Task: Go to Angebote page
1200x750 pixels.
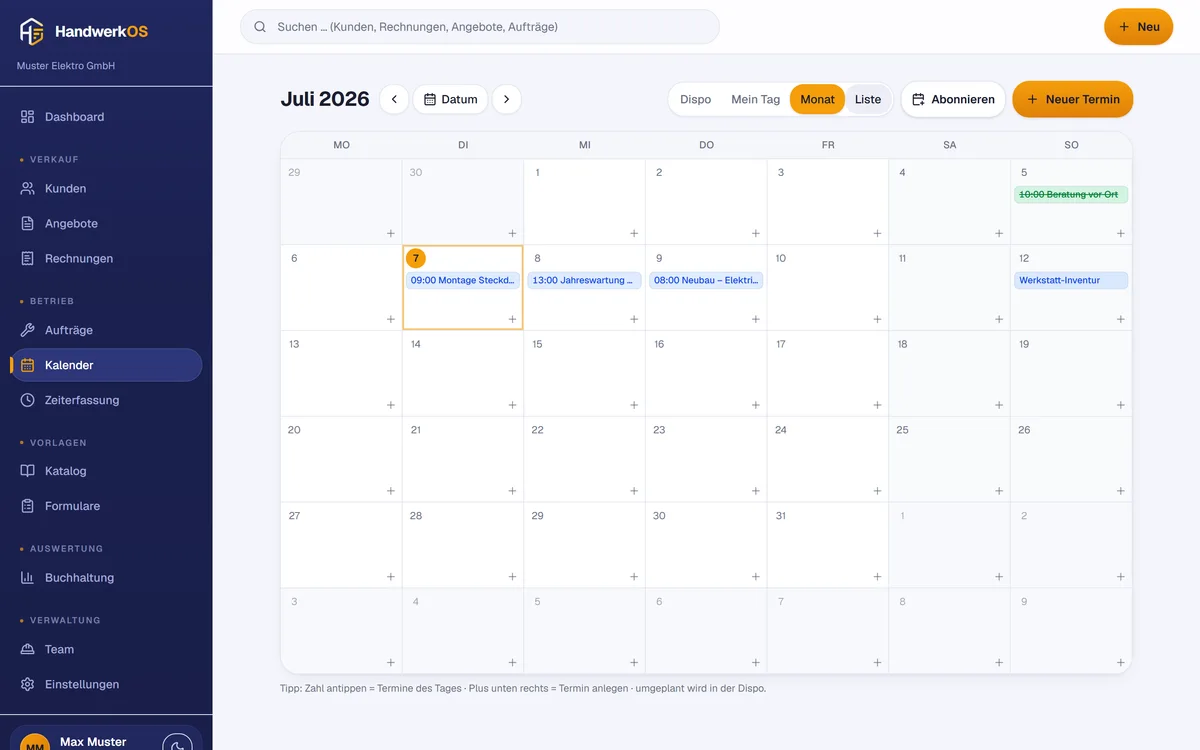Action: click(x=106, y=223)
